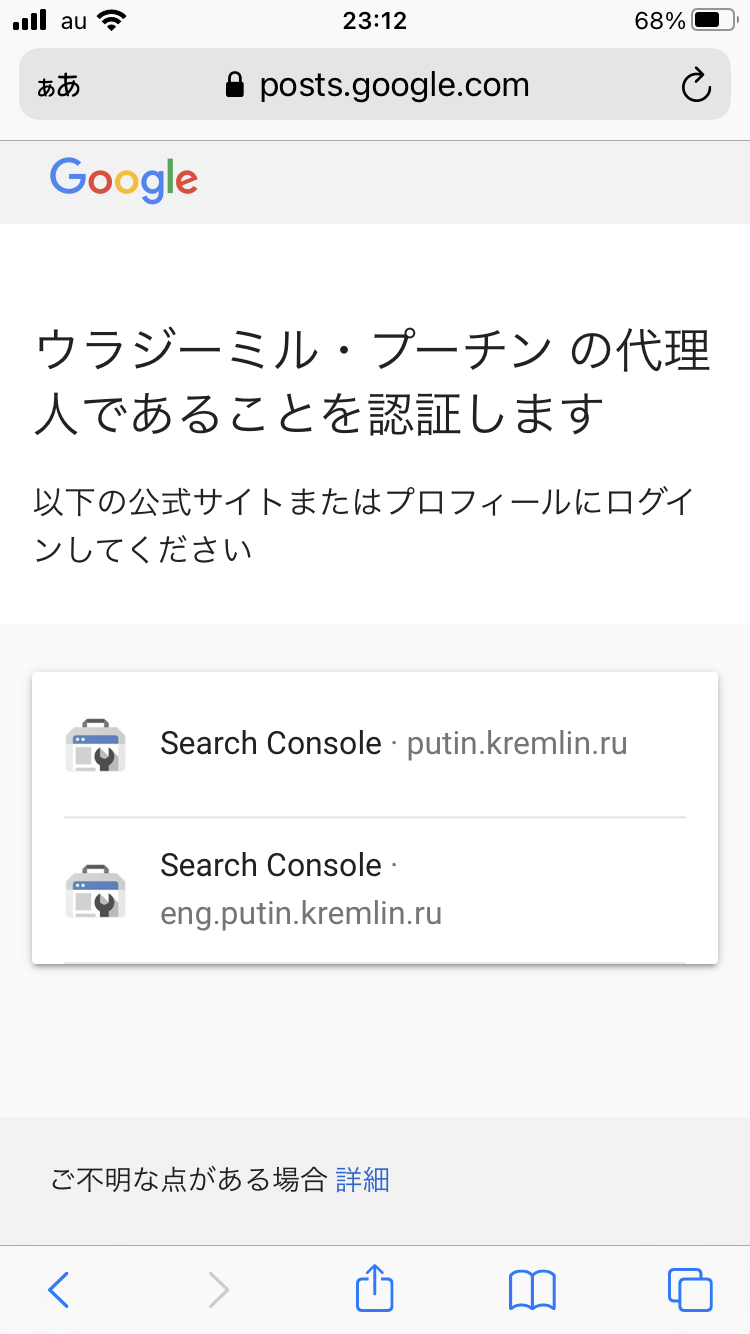Open the Share sheet icon
This screenshot has width=750, height=1334.
pos(375,1288)
